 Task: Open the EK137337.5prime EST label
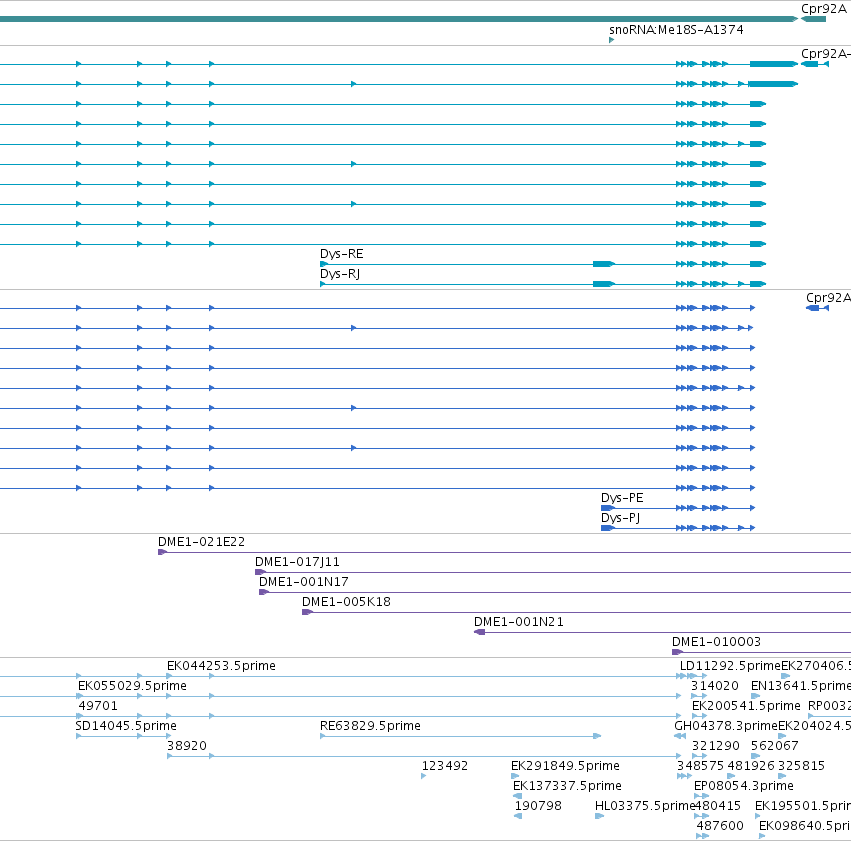coord(567,786)
